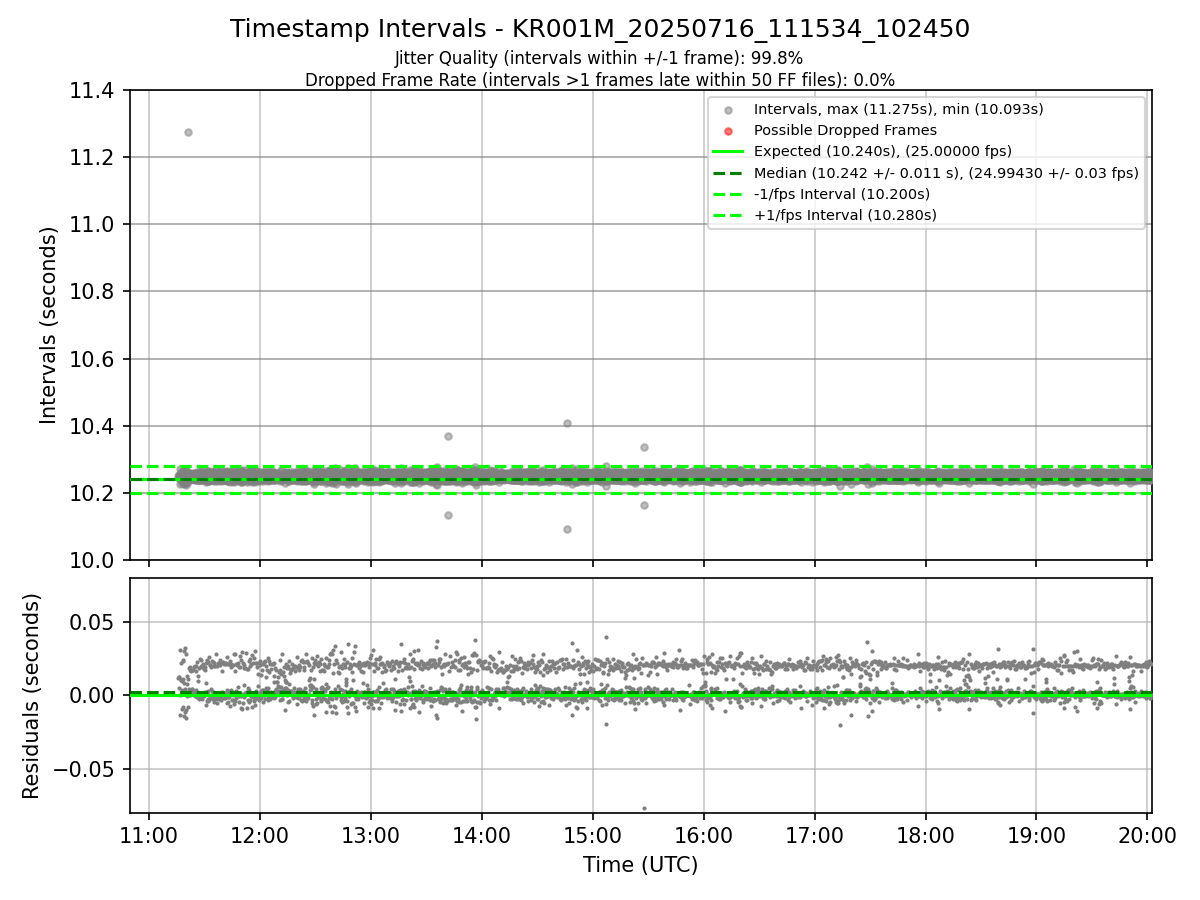Select the legend entry starting 'Median (10.242'
Viewport: 1200px width, 900px height.
click(946, 173)
